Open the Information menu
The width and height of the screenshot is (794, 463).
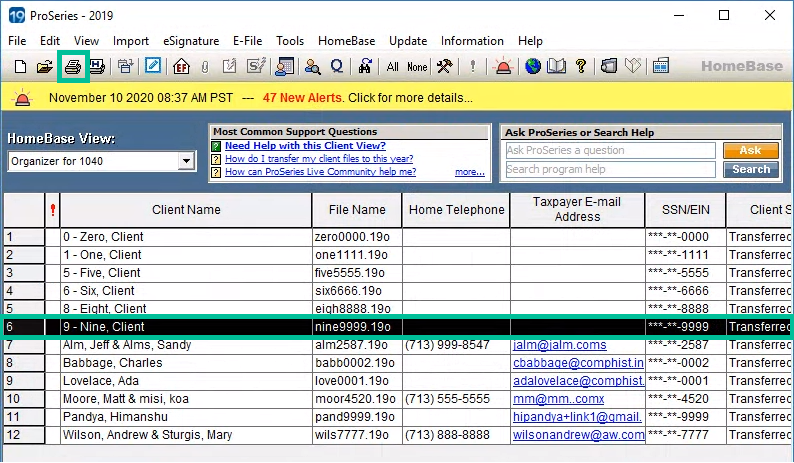pos(472,41)
